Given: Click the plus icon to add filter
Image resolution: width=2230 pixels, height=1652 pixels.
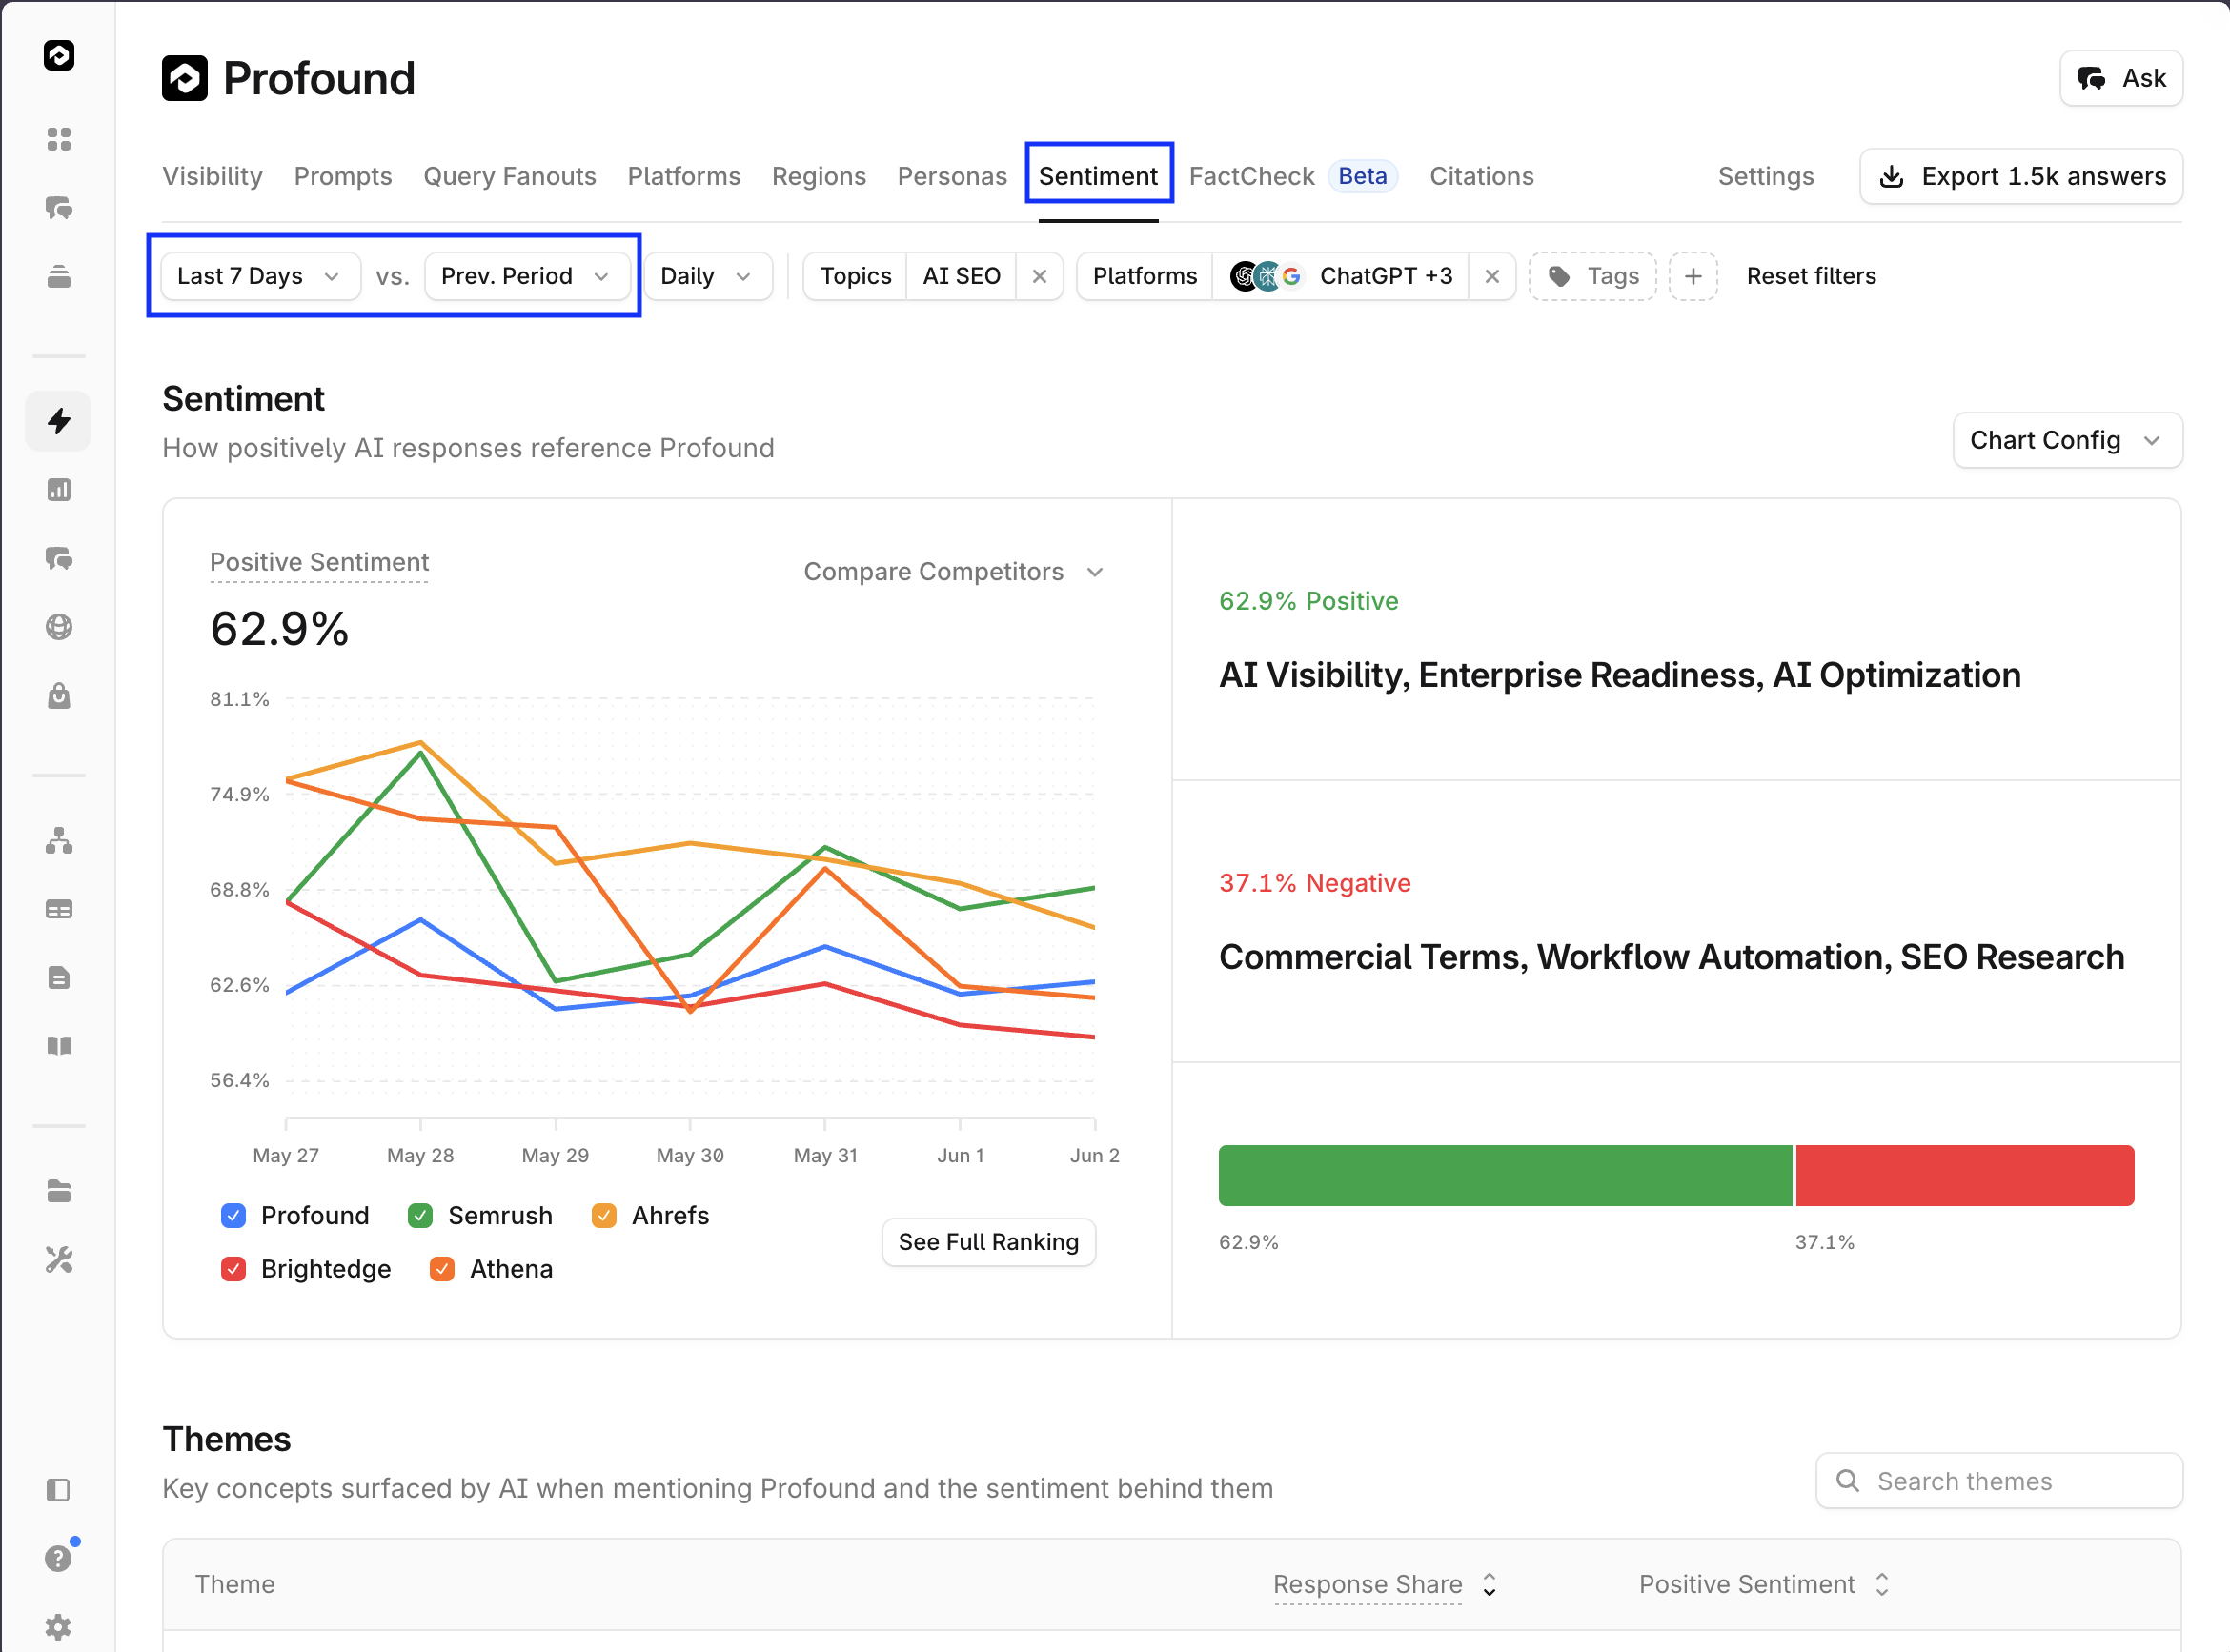Looking at the screenshot, I should coord(1693,276).
